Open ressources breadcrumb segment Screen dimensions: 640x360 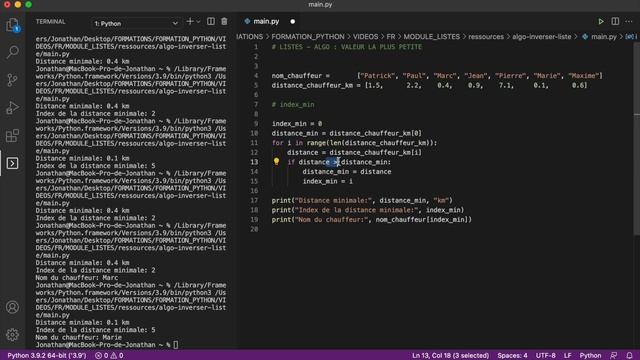pos(486,37)
